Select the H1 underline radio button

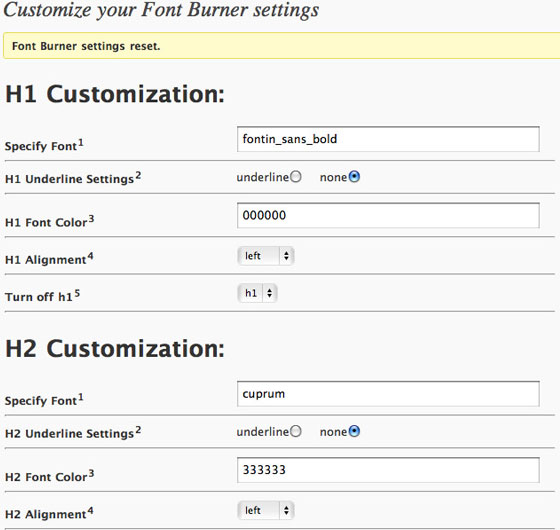[295, 177]
